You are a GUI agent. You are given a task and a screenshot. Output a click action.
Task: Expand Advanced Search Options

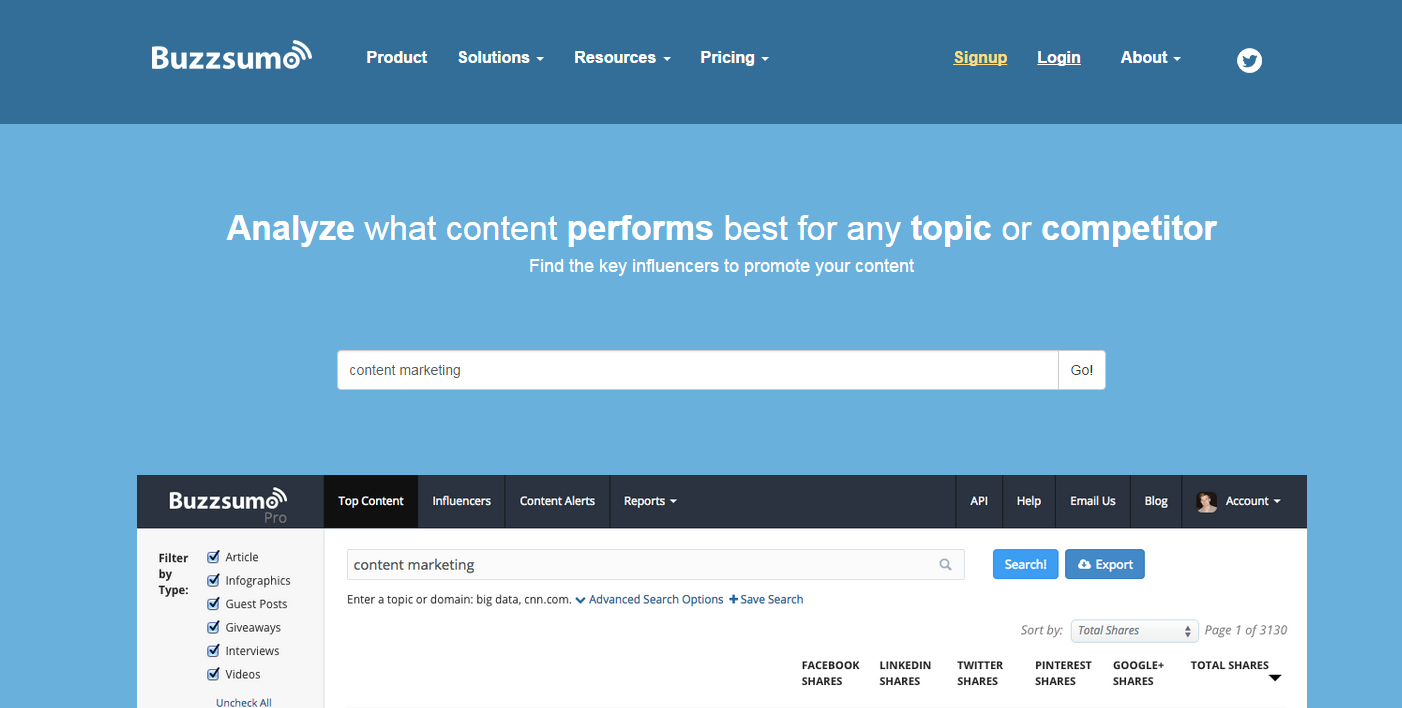[x=649, y=599]
